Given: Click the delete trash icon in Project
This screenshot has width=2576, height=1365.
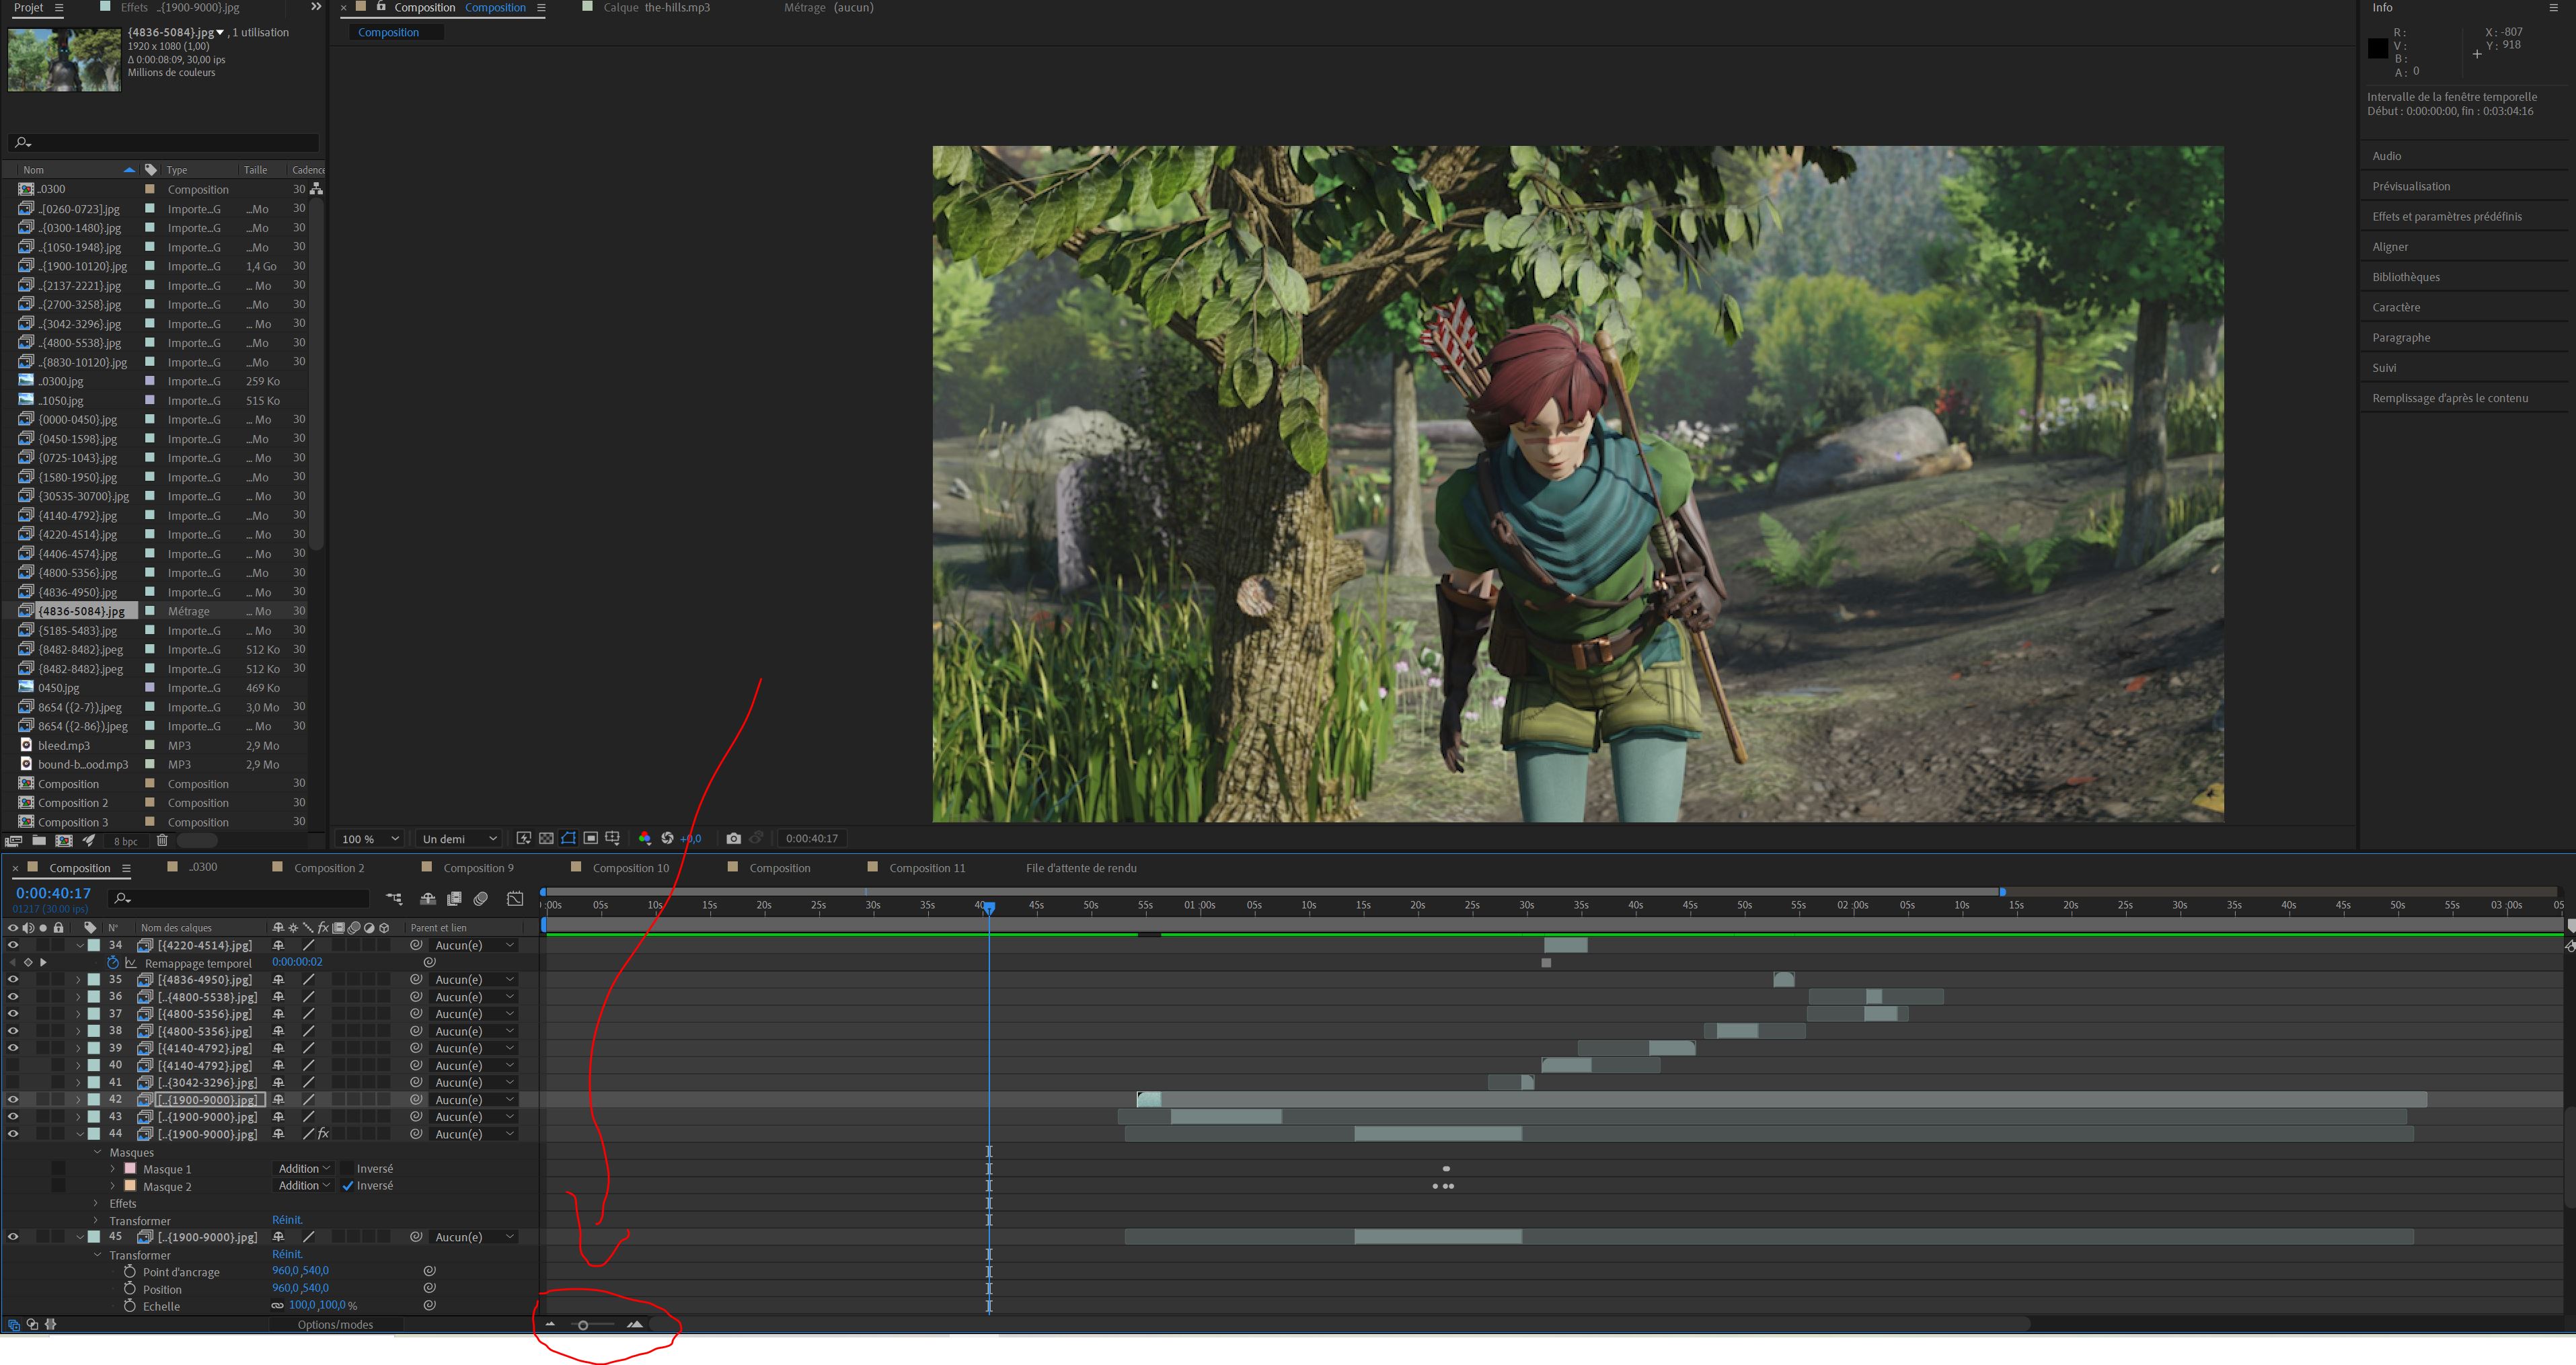Looking at the screenshot, I should 162,841.
